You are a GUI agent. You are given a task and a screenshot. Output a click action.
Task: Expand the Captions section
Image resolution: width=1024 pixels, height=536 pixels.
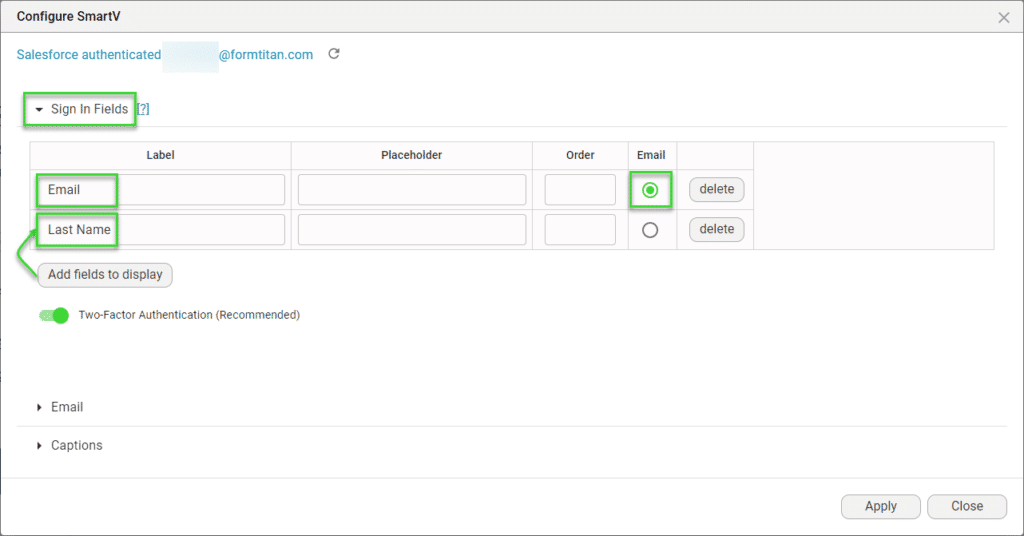(76, 445)
